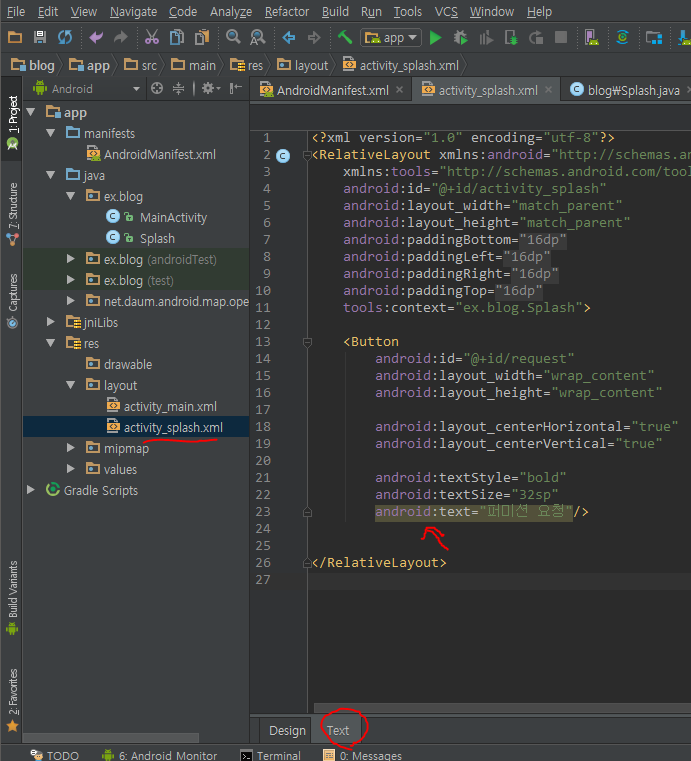Click blog in the breadcrumb bar

click(33, 66)
